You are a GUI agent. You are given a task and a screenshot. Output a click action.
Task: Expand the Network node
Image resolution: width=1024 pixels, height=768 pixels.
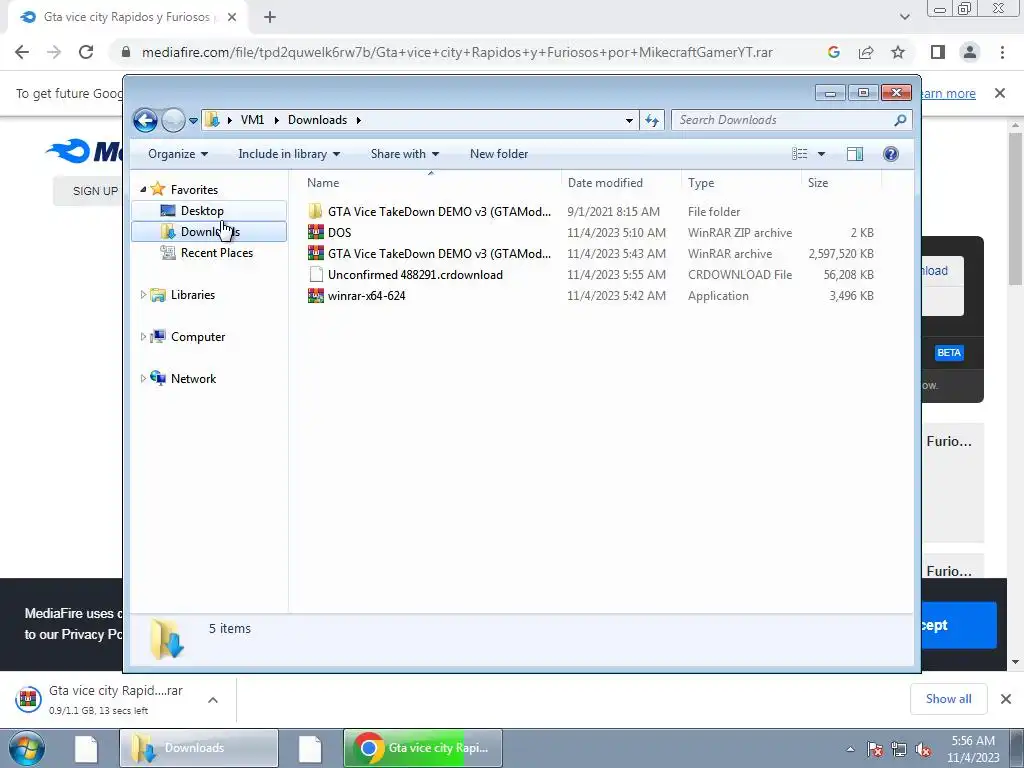[143, 379]
